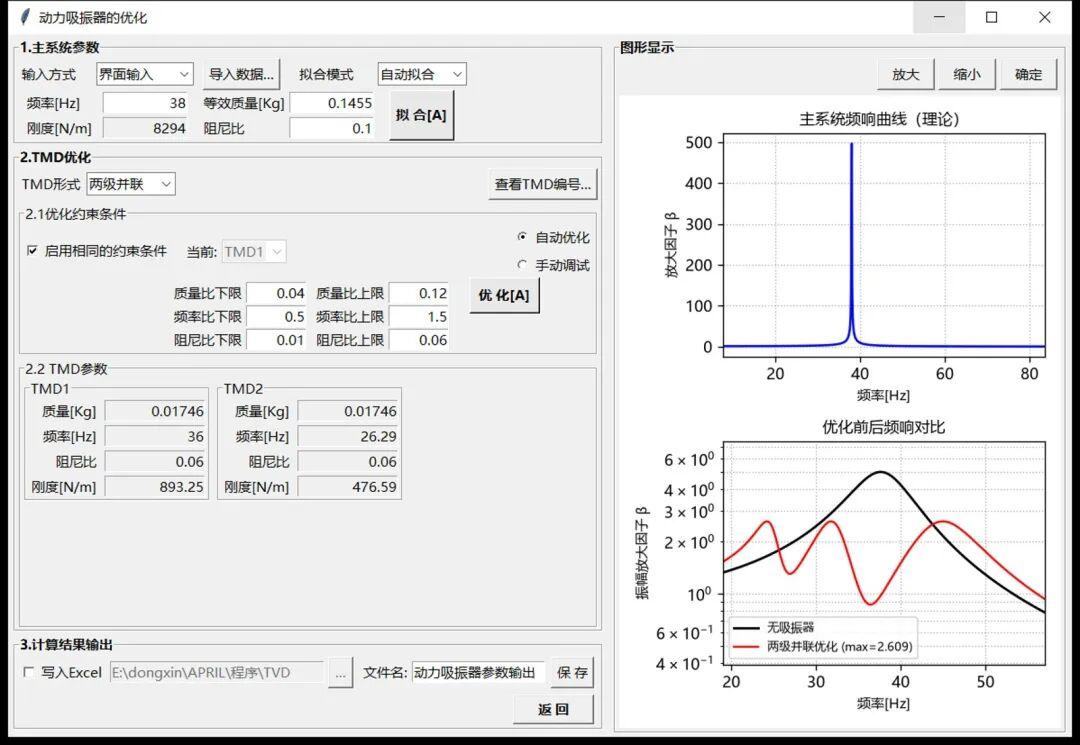Open the TMD形式 dropdown showing 两级并联

(131, 184)
